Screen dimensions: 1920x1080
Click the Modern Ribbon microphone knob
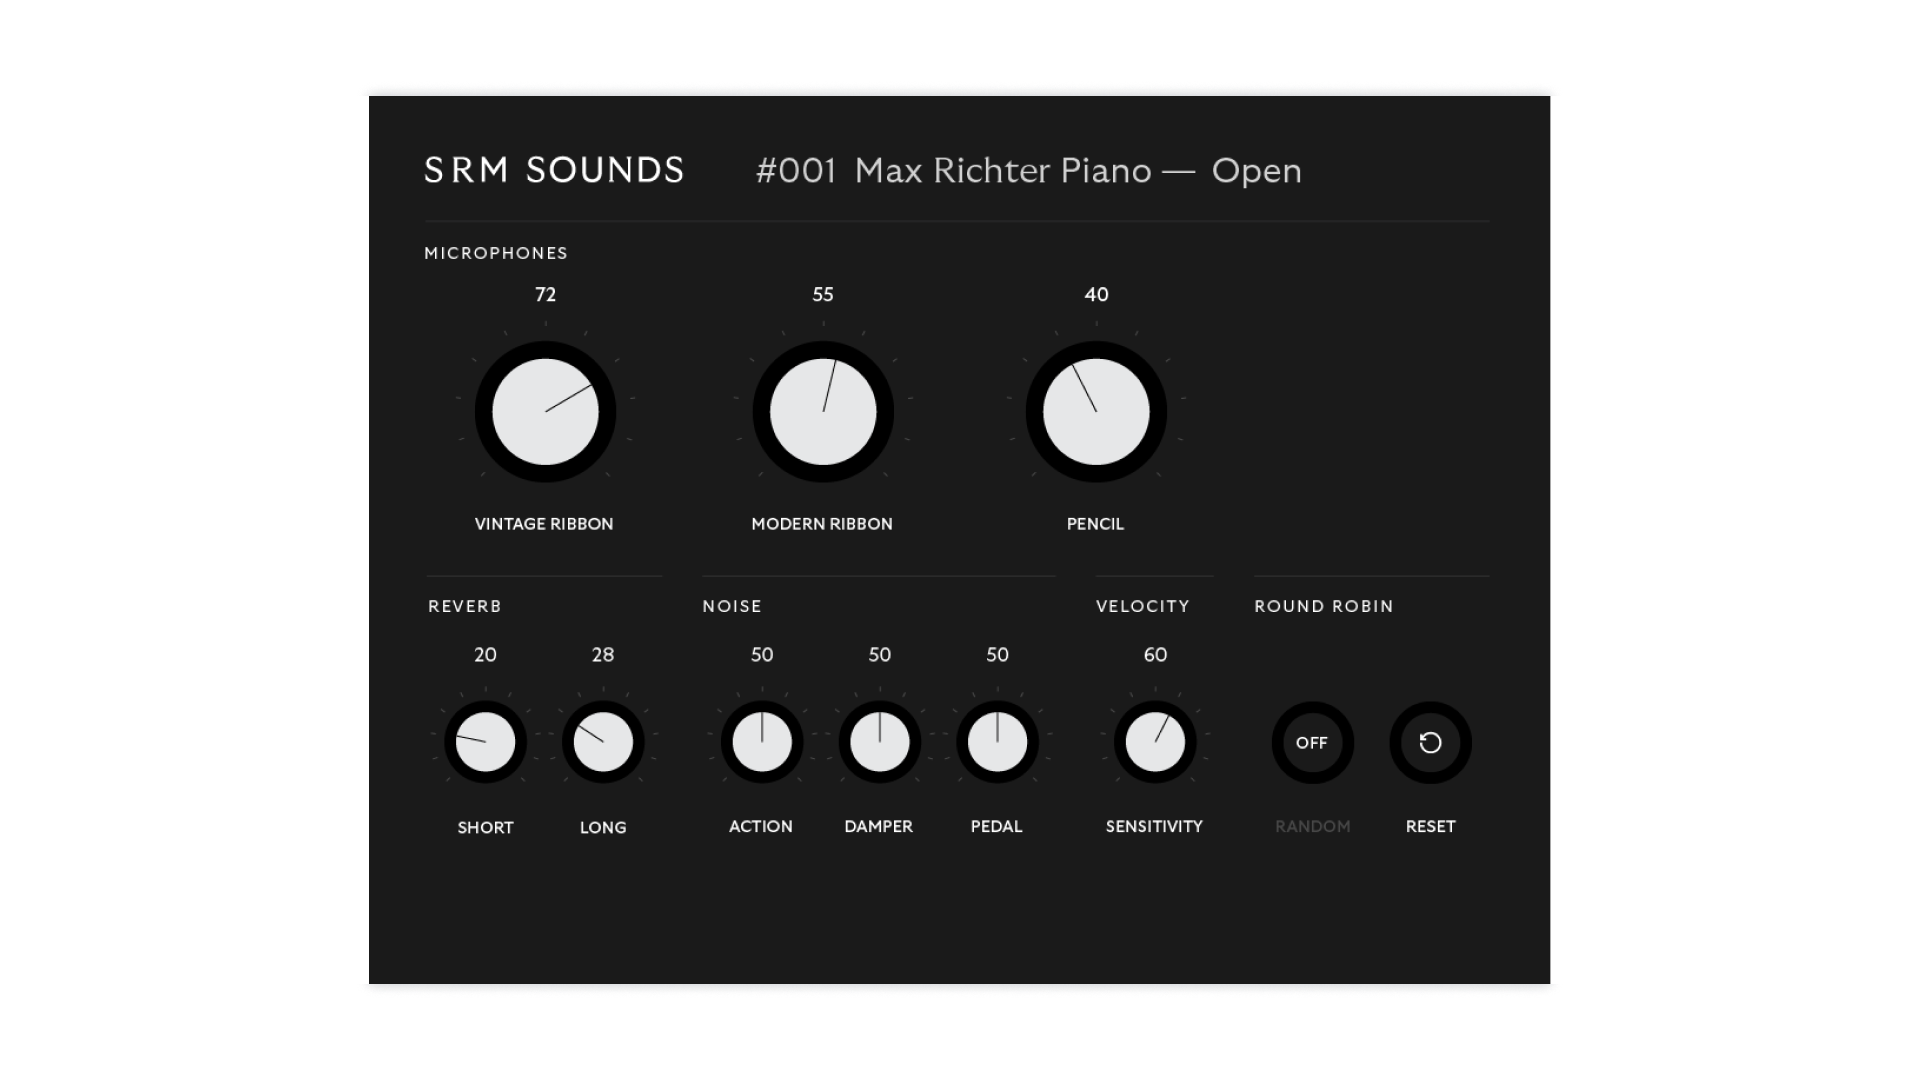click(823, 412)
